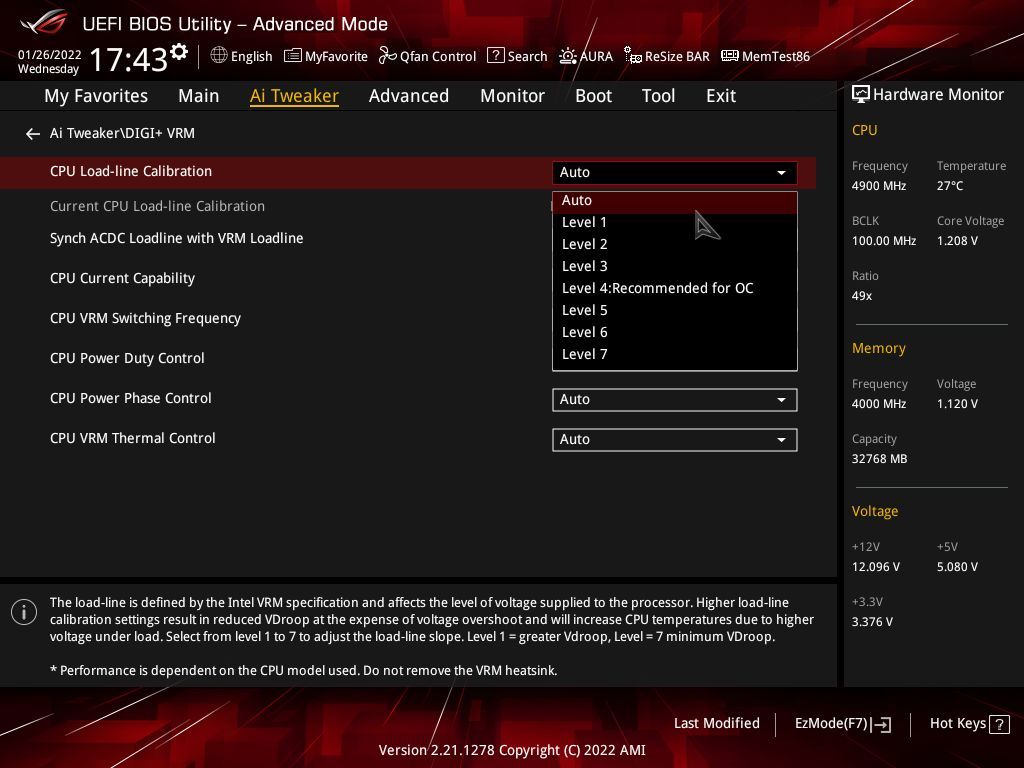
Task: Open My Favorites tab
Action: [x=96, y=96]
